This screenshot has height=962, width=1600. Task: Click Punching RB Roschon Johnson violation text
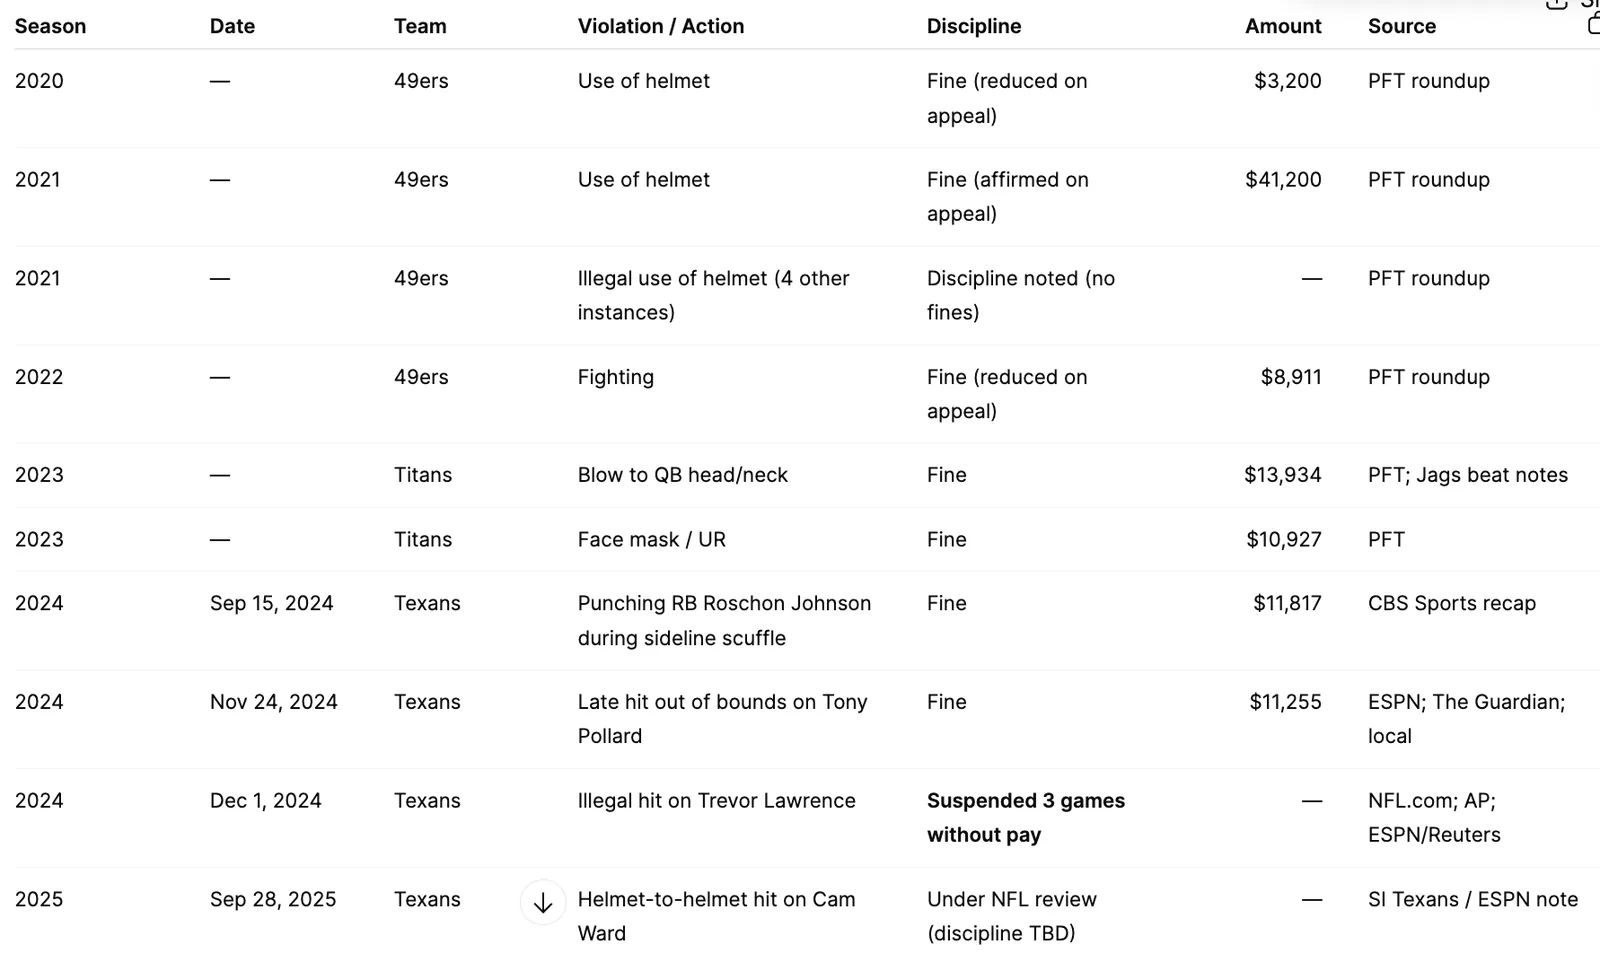[724, 604]
